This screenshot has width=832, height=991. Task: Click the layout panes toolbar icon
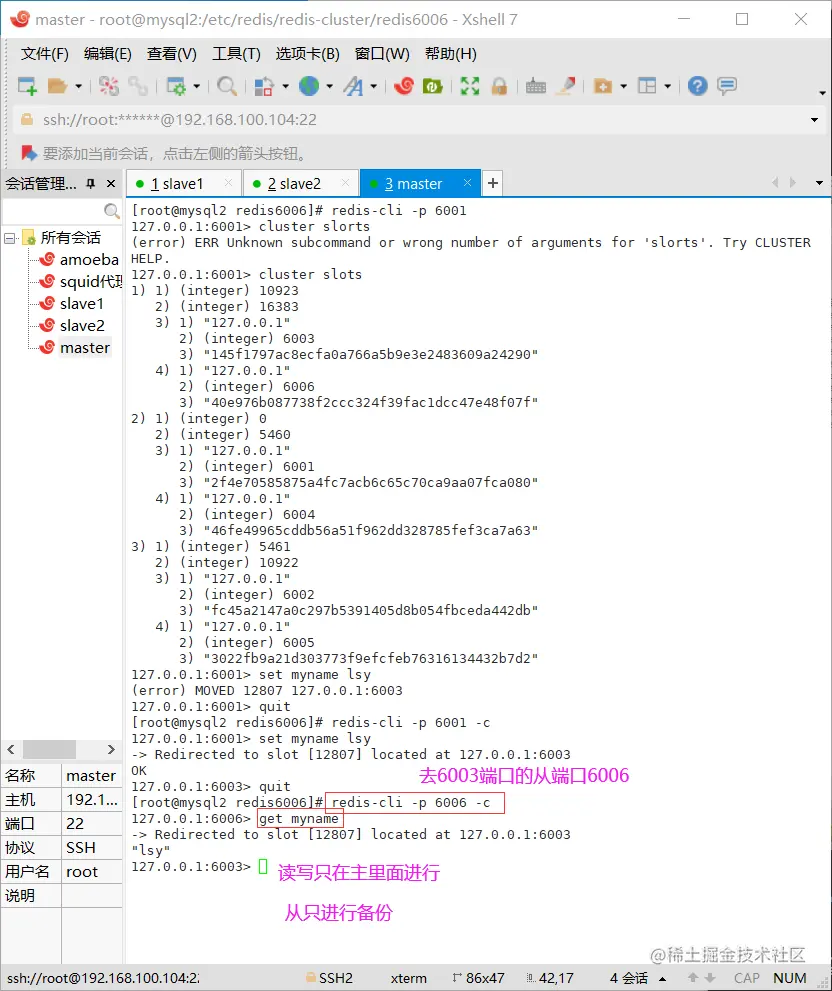point(647,86)
